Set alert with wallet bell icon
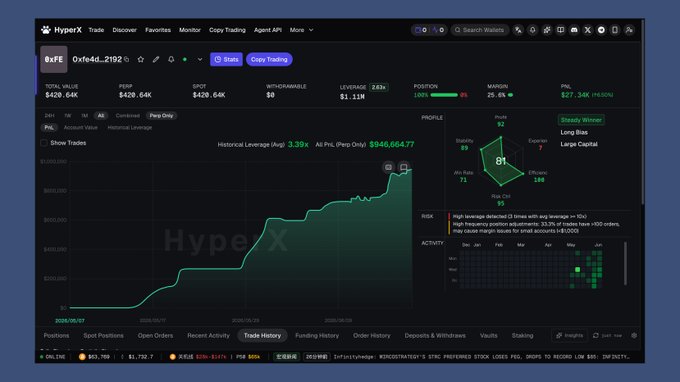This screenshot has width=680, height=382. (x=171, y=59)
